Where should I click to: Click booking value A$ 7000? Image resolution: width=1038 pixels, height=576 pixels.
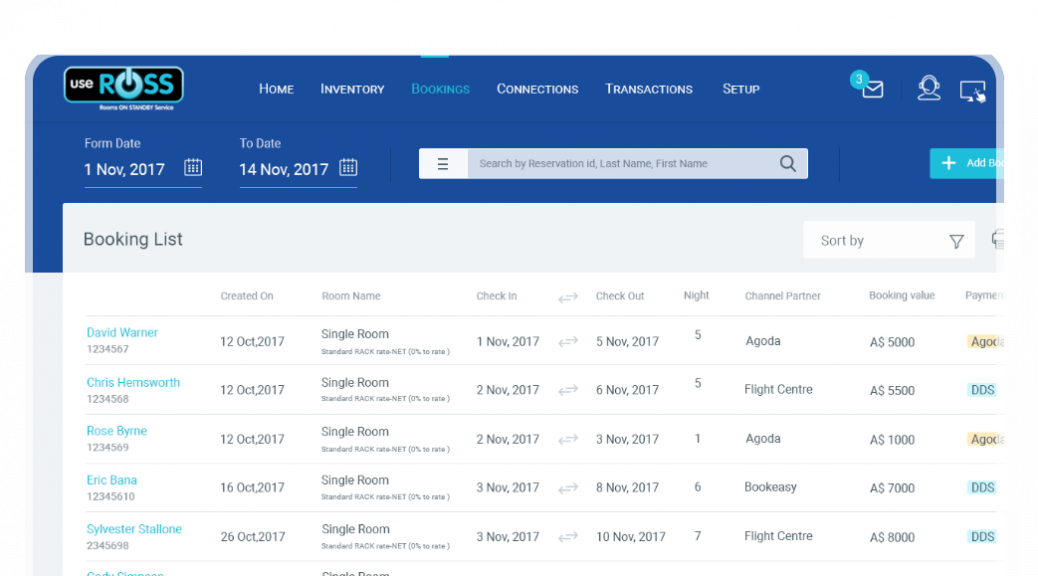(x=892, y=488)
